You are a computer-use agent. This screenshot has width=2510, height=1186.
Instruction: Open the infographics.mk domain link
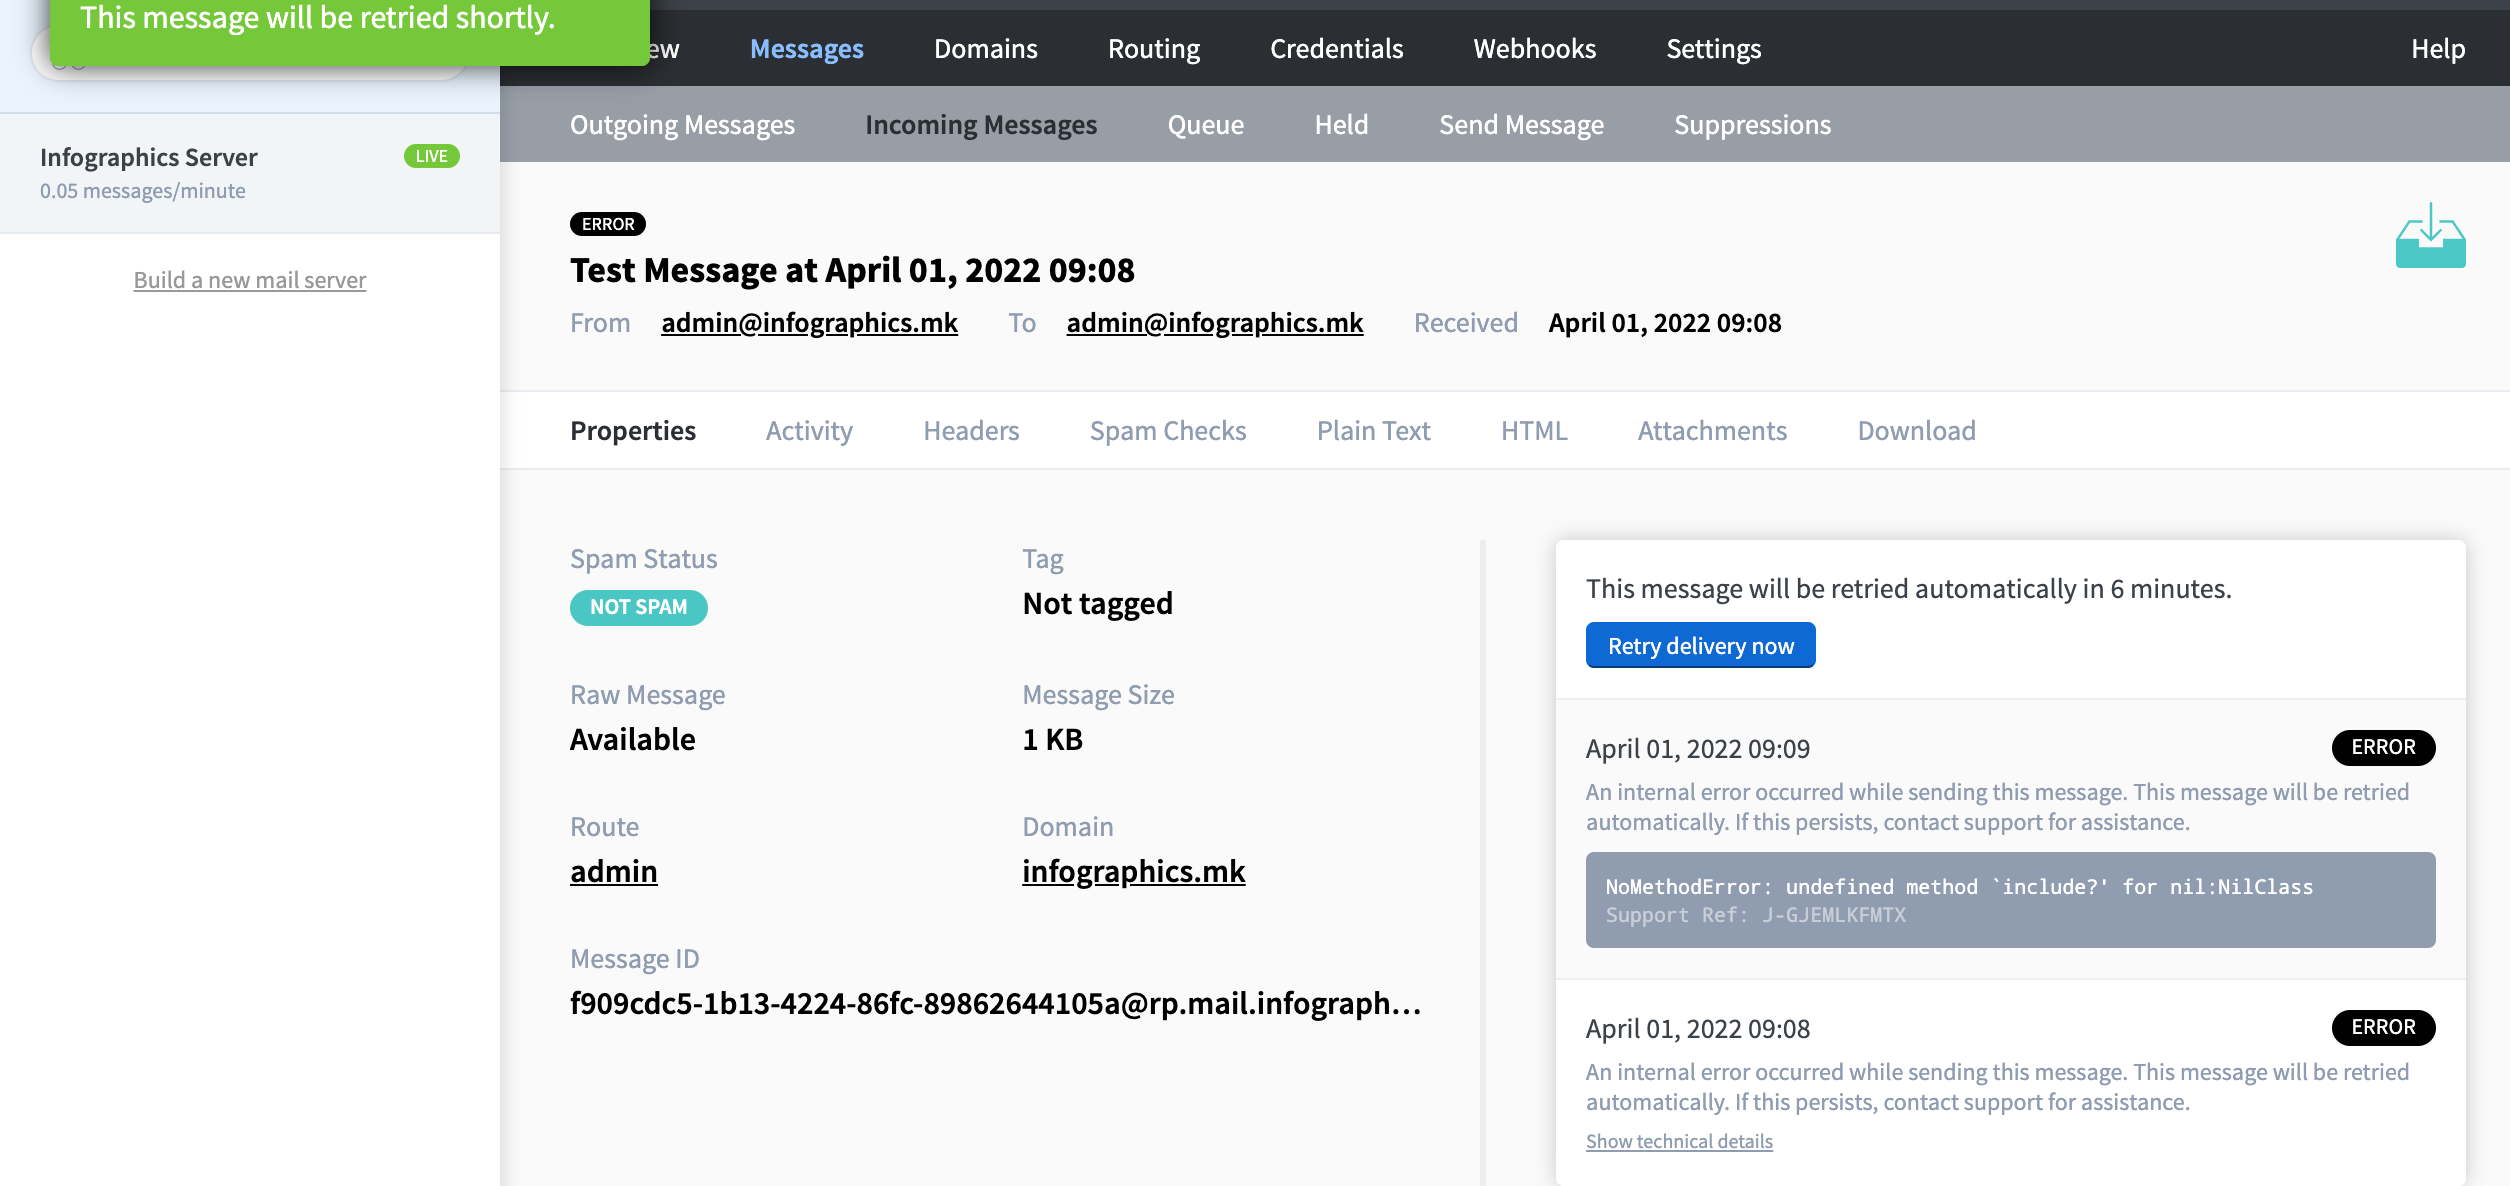pos(1133,871)
